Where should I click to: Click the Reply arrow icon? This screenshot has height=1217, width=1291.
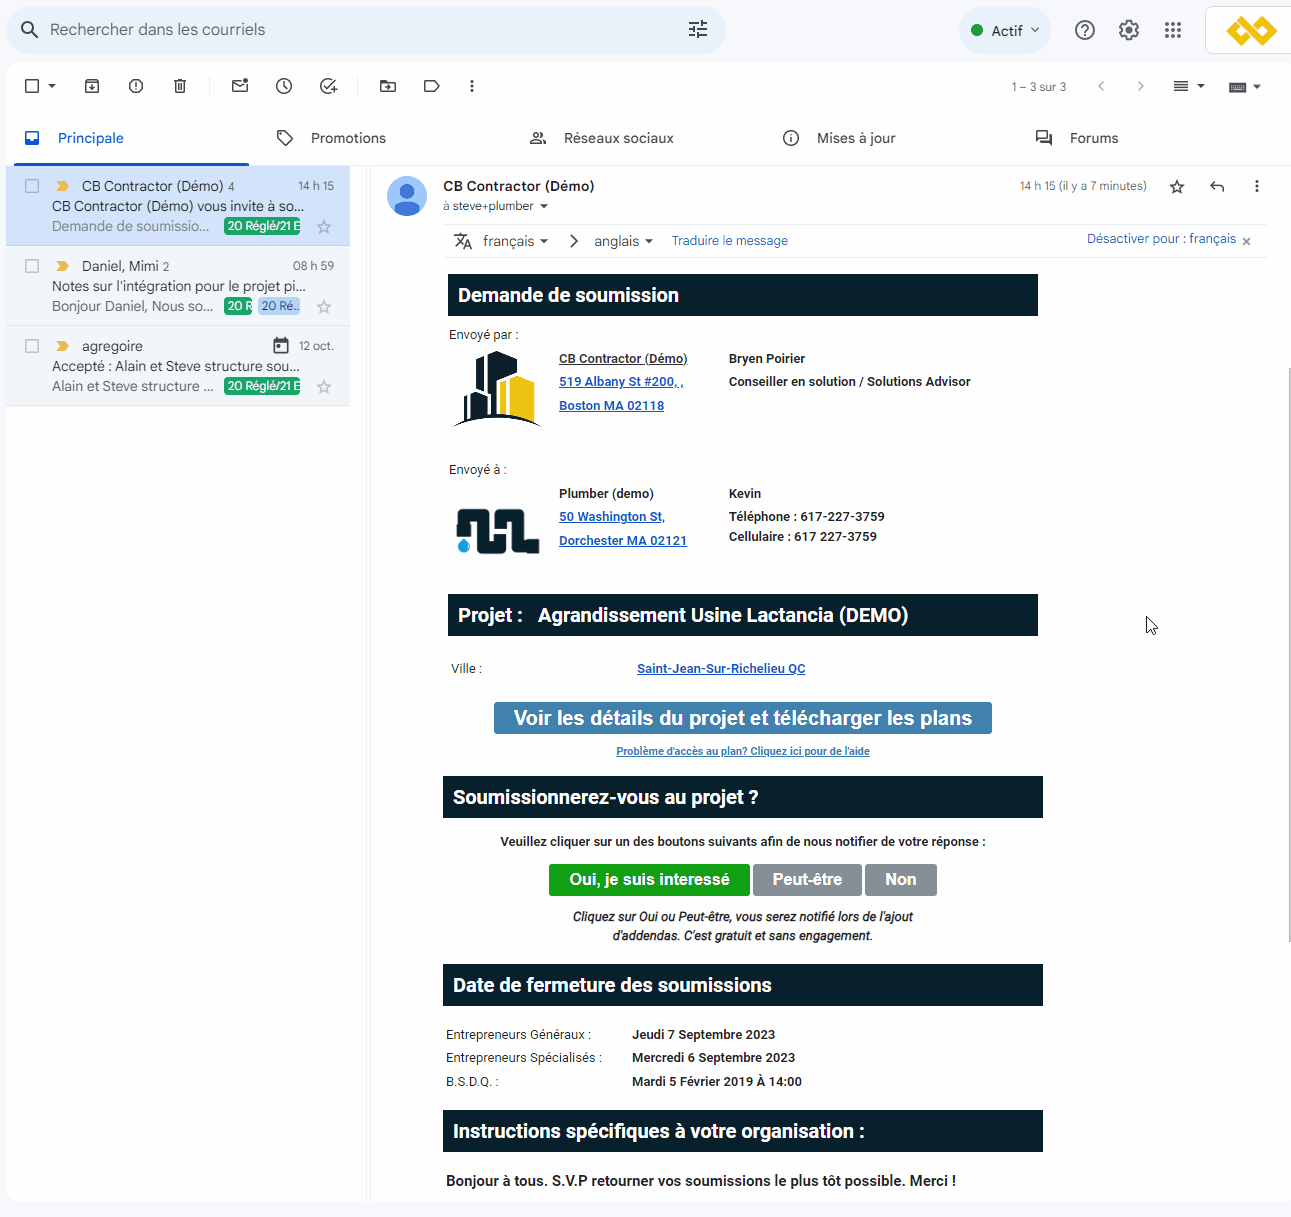point(1217,186)
